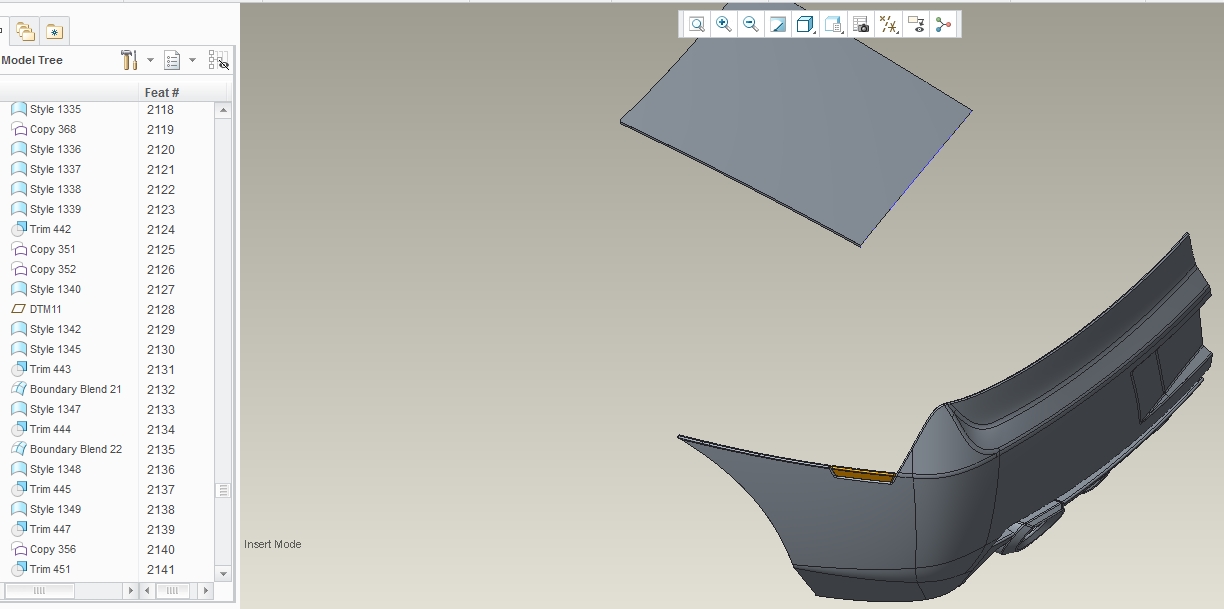
Task: Select datum plane DTM11
Action: pos(45,309)
